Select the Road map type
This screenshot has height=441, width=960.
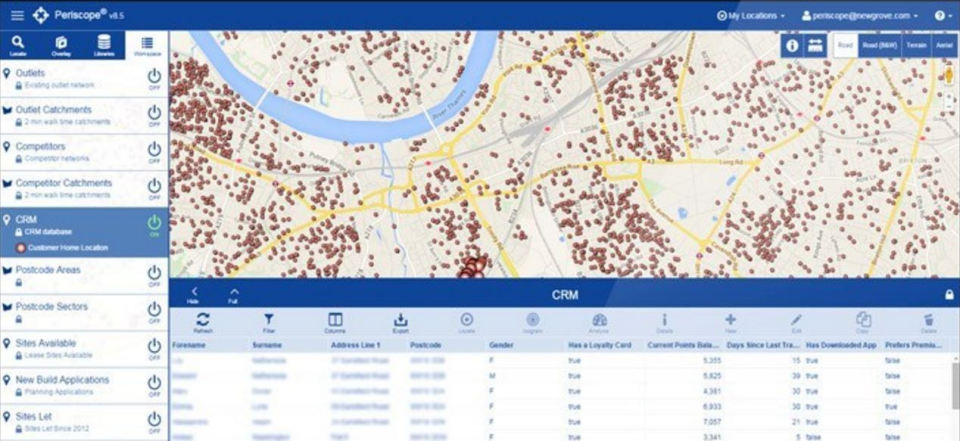point(846,45)
